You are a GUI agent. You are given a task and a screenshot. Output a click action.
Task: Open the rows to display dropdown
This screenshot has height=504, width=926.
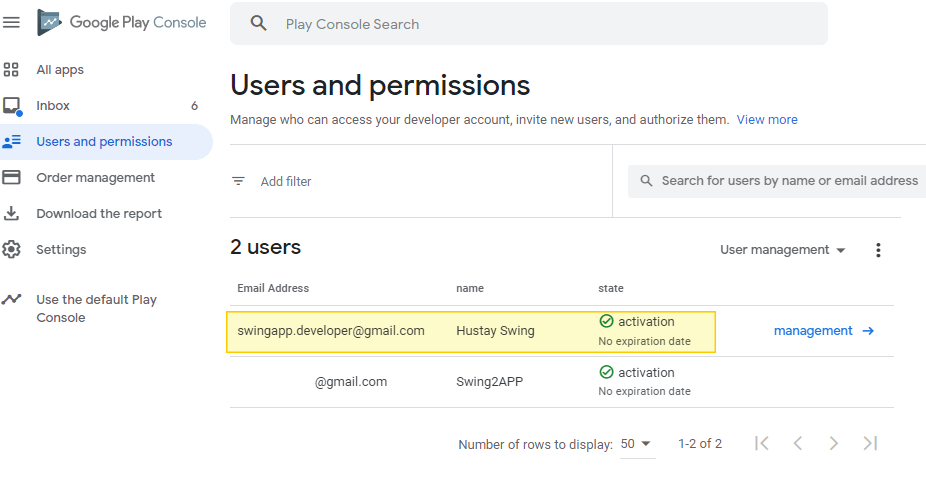pos(636,443)
